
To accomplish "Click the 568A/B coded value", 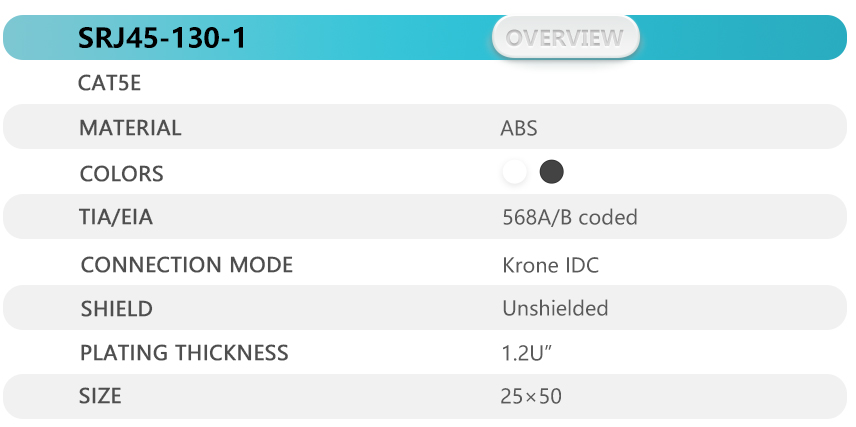I will [x=570, y=217].
